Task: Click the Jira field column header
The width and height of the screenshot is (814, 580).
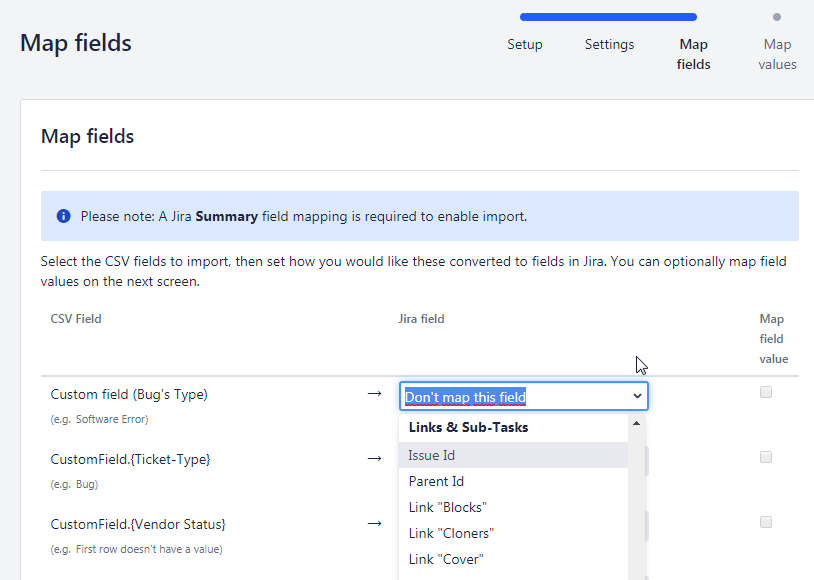Action: click(422, 319)
